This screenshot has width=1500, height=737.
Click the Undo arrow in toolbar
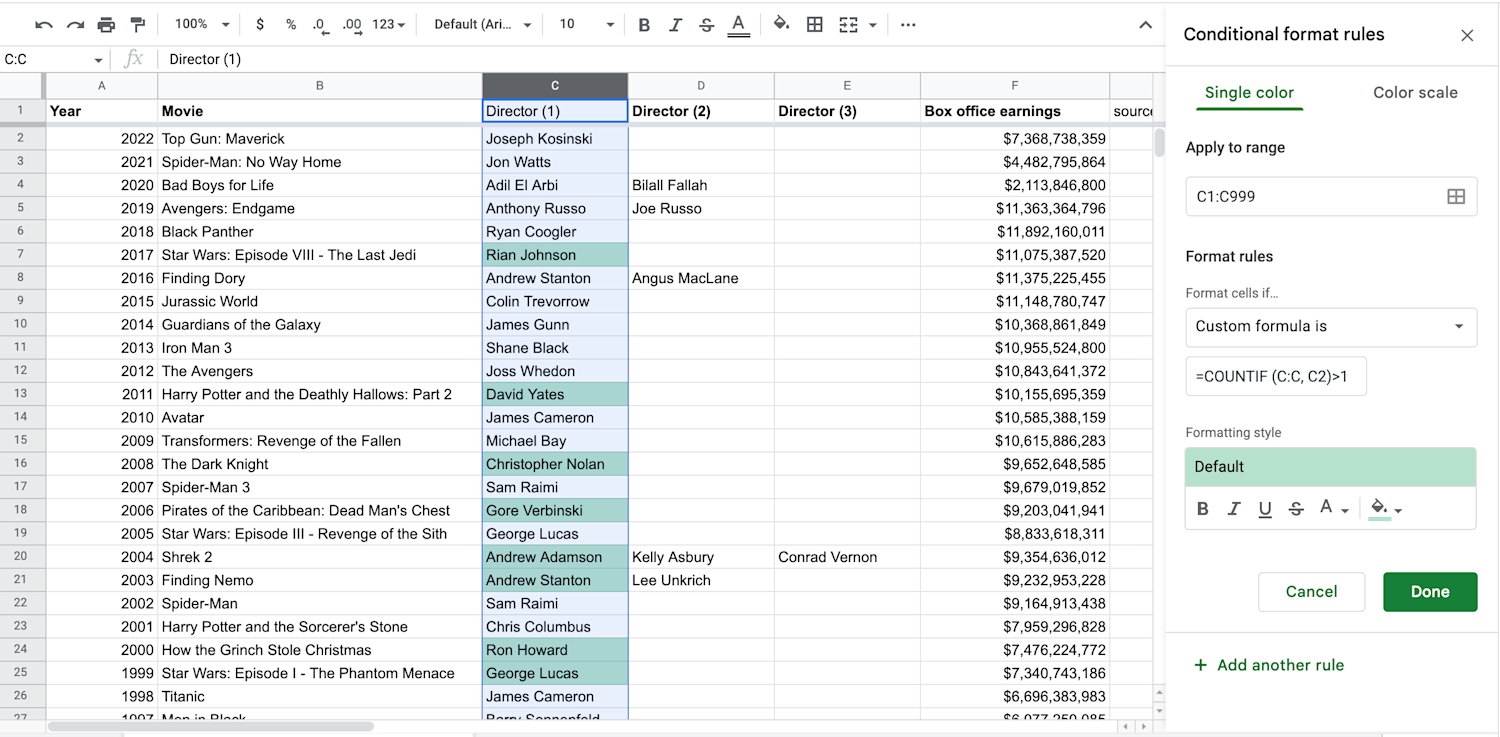tap(44, 24)
